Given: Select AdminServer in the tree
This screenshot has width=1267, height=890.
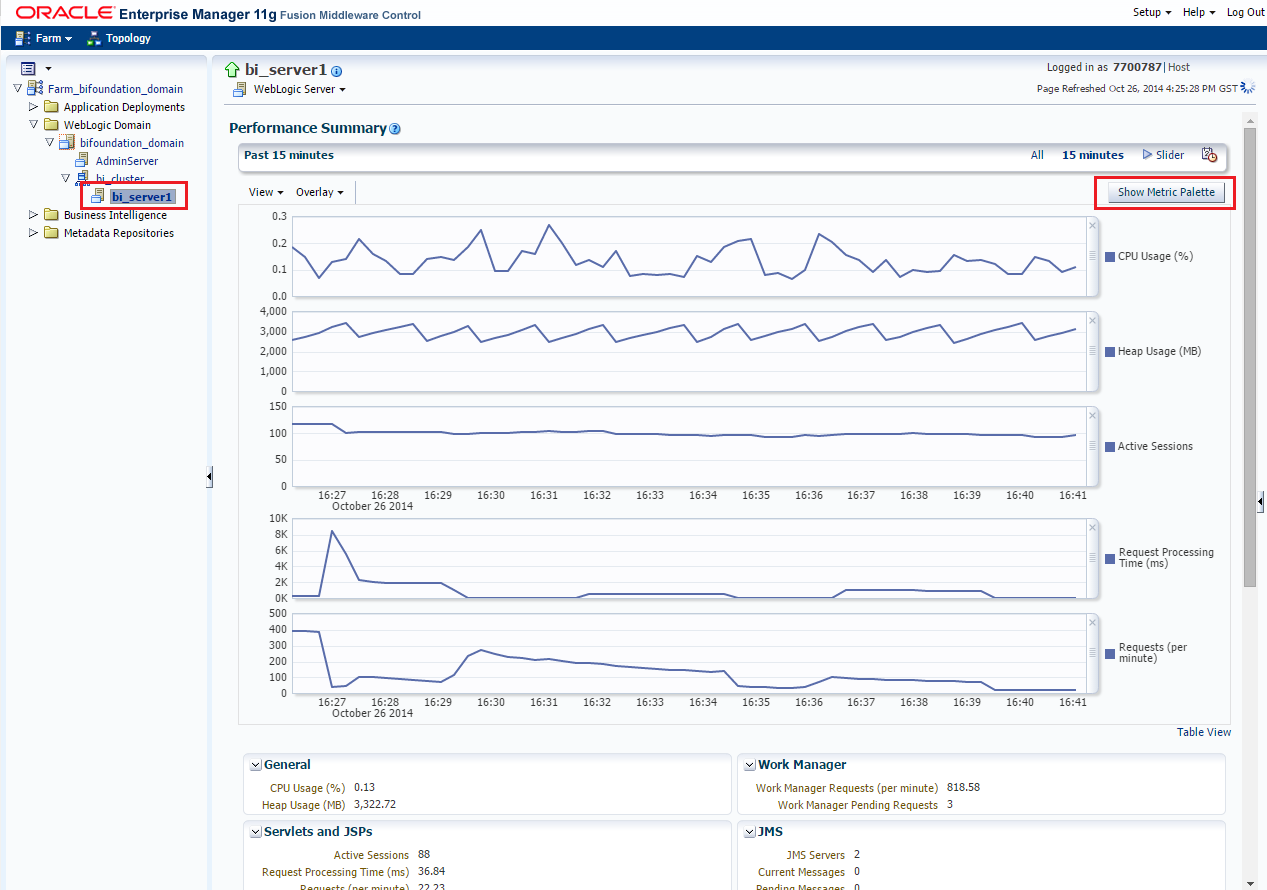Looking at the screenshot, I should click(x=127, y=161).
